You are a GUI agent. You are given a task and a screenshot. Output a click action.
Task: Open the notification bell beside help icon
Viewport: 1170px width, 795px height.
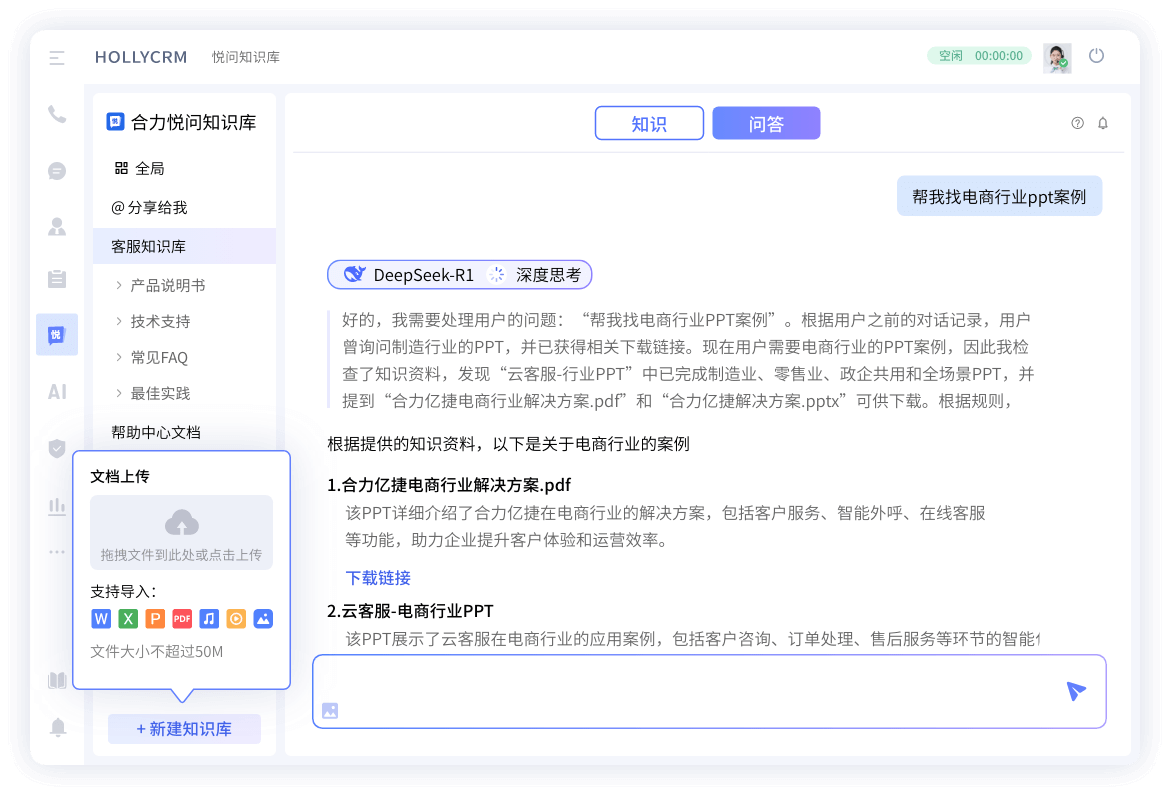(x=1103, y=123)
